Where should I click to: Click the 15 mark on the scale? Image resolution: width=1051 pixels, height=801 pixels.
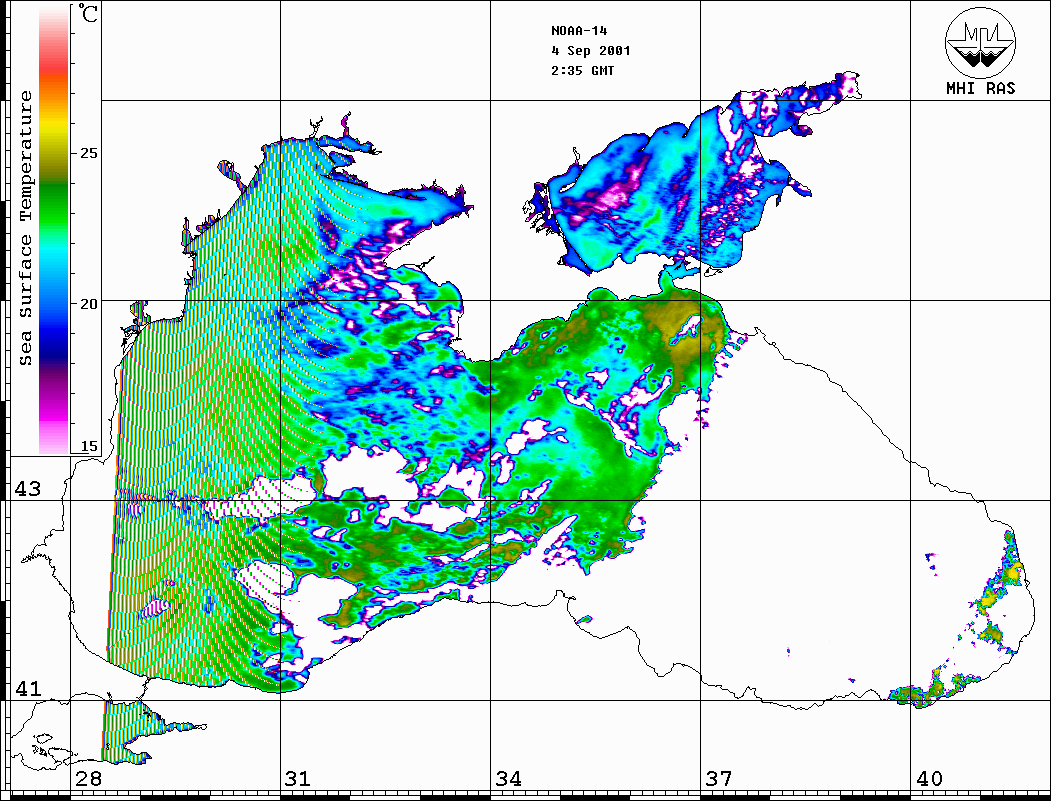click(x=88, y=446)
